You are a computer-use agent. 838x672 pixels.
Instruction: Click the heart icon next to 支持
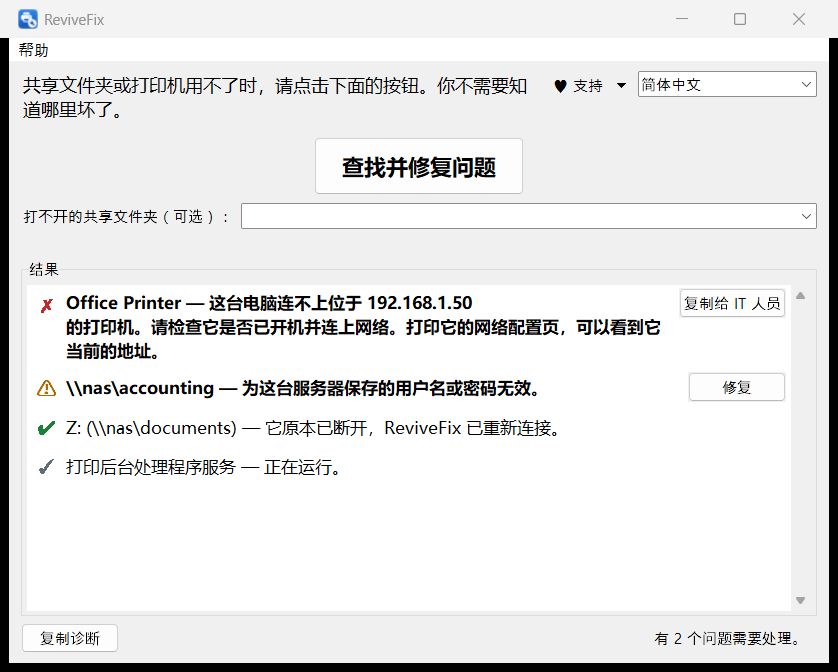click(x=560, y=86)
